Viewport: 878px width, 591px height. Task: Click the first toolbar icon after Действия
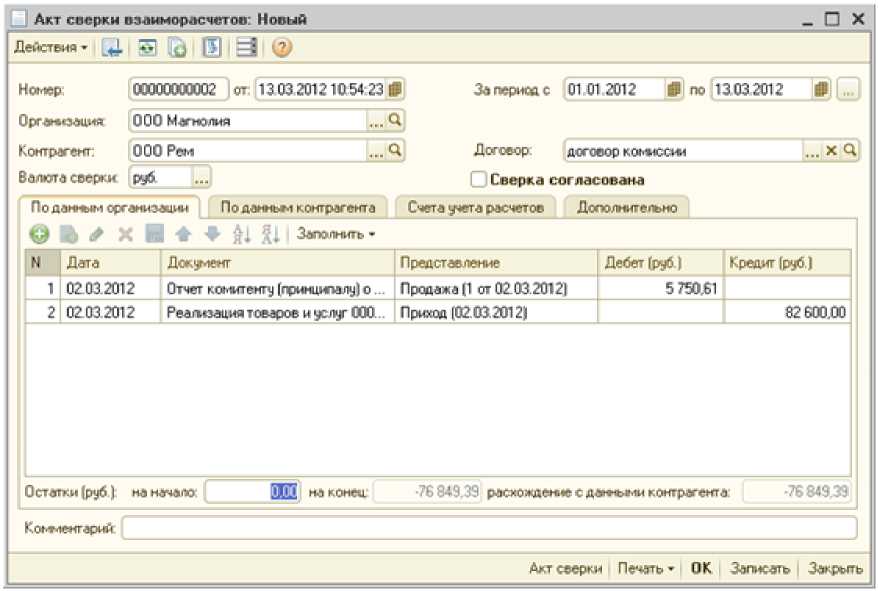pos(111,48)
